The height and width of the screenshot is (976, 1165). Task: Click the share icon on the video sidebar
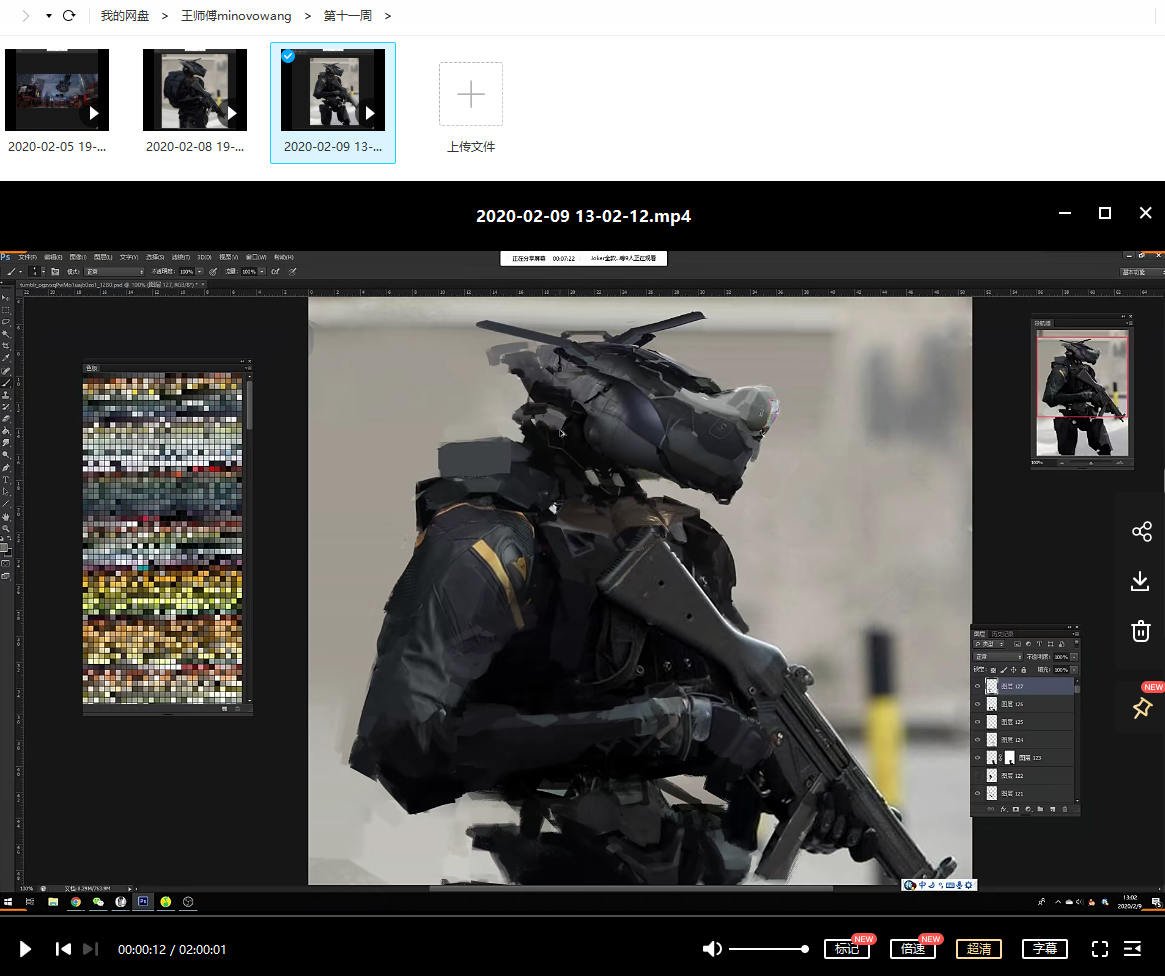tap(1141, 531)
